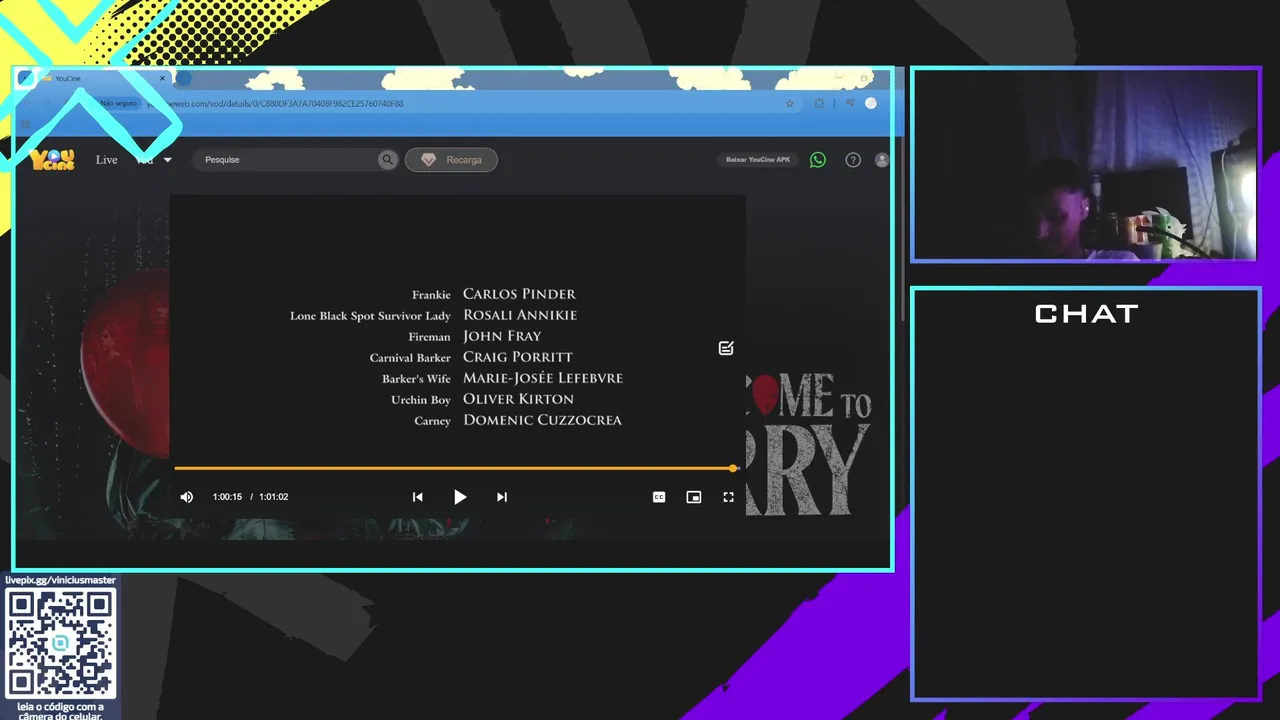Screen dimensions: 1280x720
Task: Click the note edit icon on video
Action: coord(726,348)
